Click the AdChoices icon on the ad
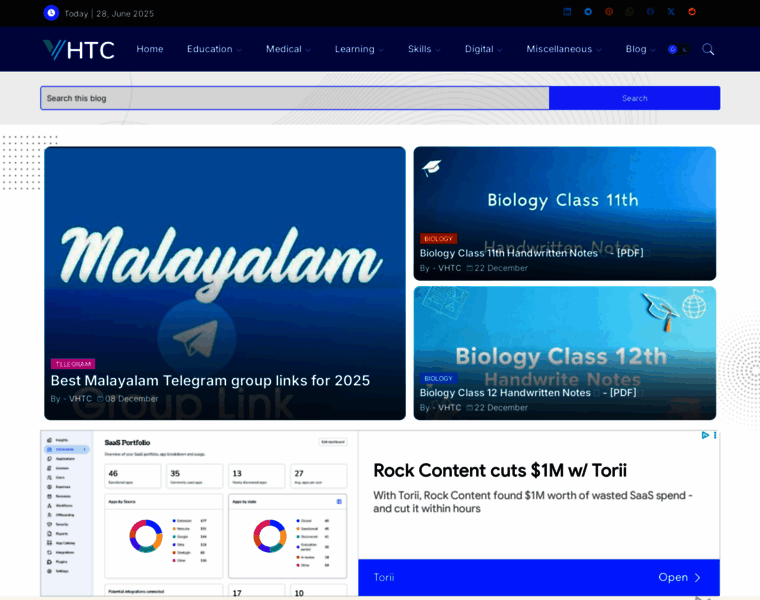The width and height of the screenshot is (760, 600). tap(705, 435)
